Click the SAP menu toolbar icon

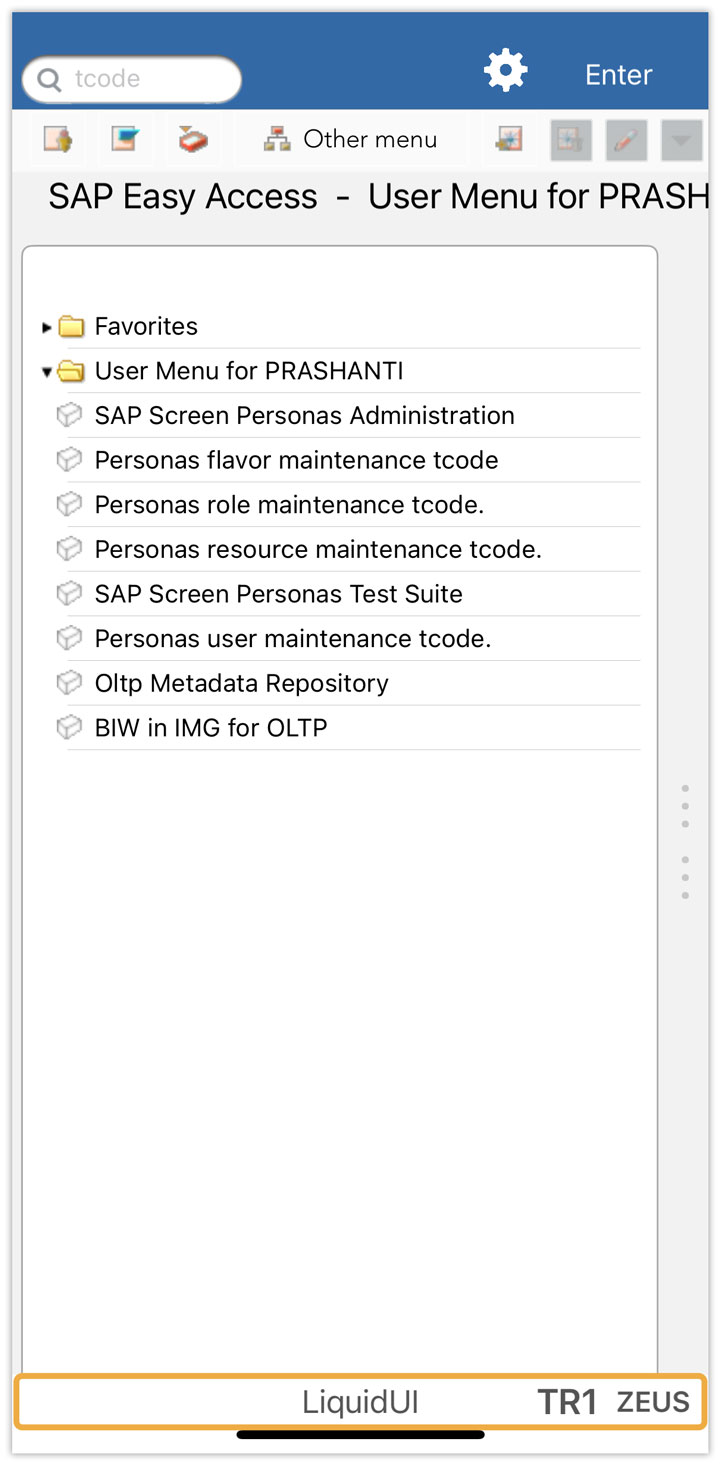pyautogui.click(x=124, y=140)
